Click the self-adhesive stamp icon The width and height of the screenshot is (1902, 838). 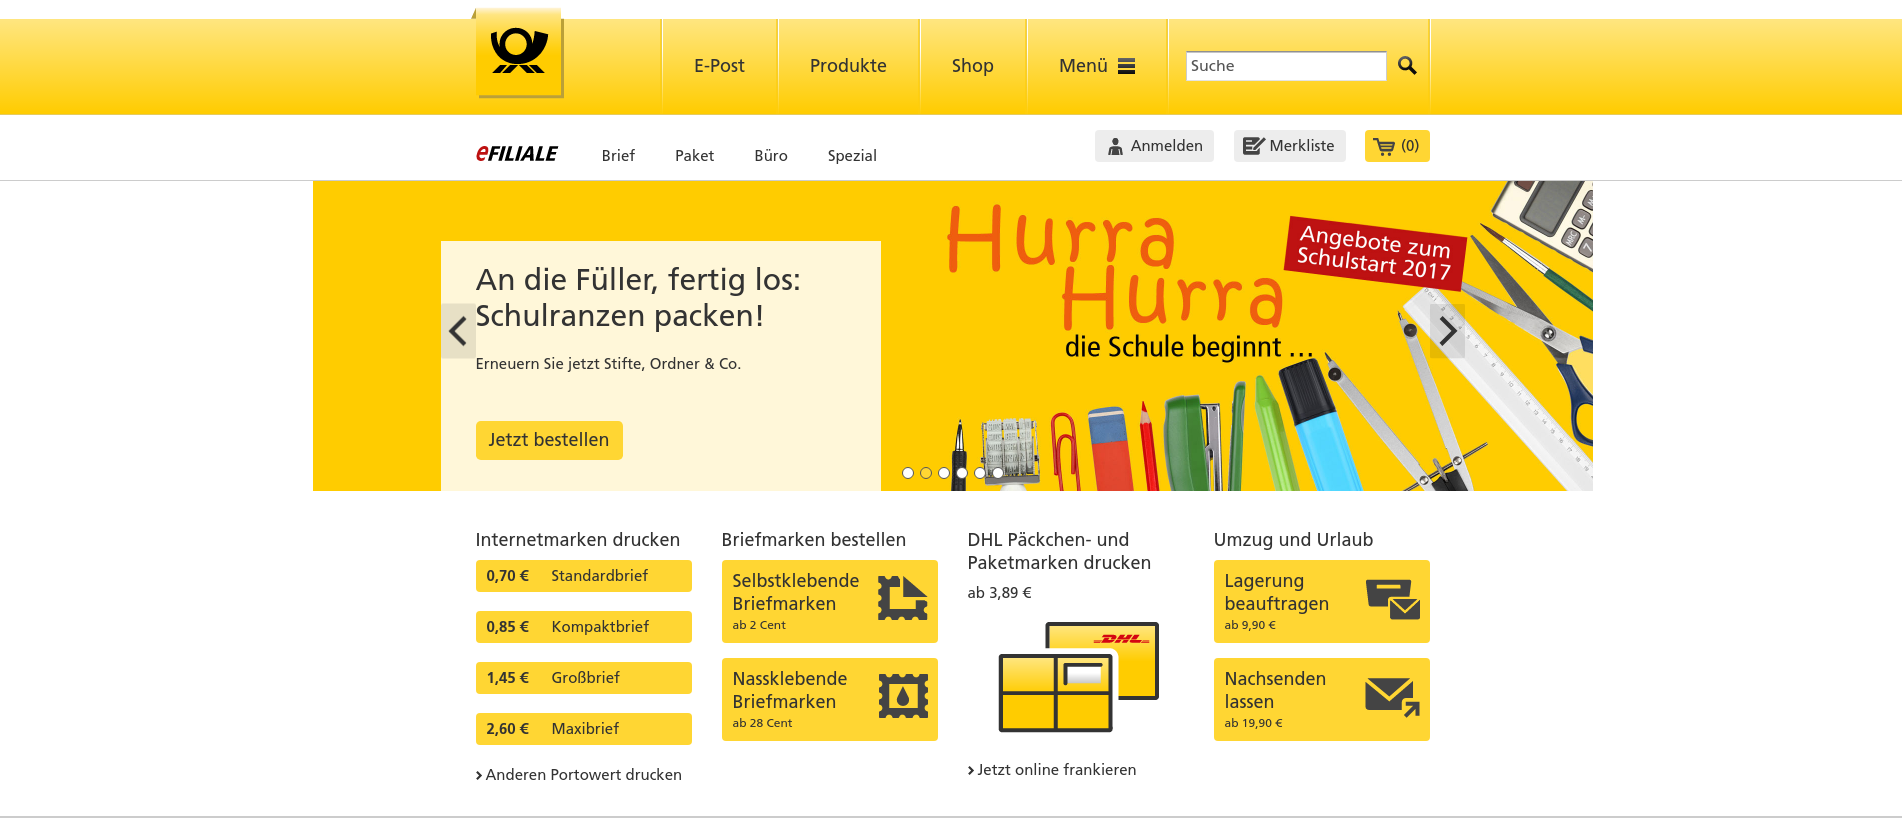tap(902, 598)
